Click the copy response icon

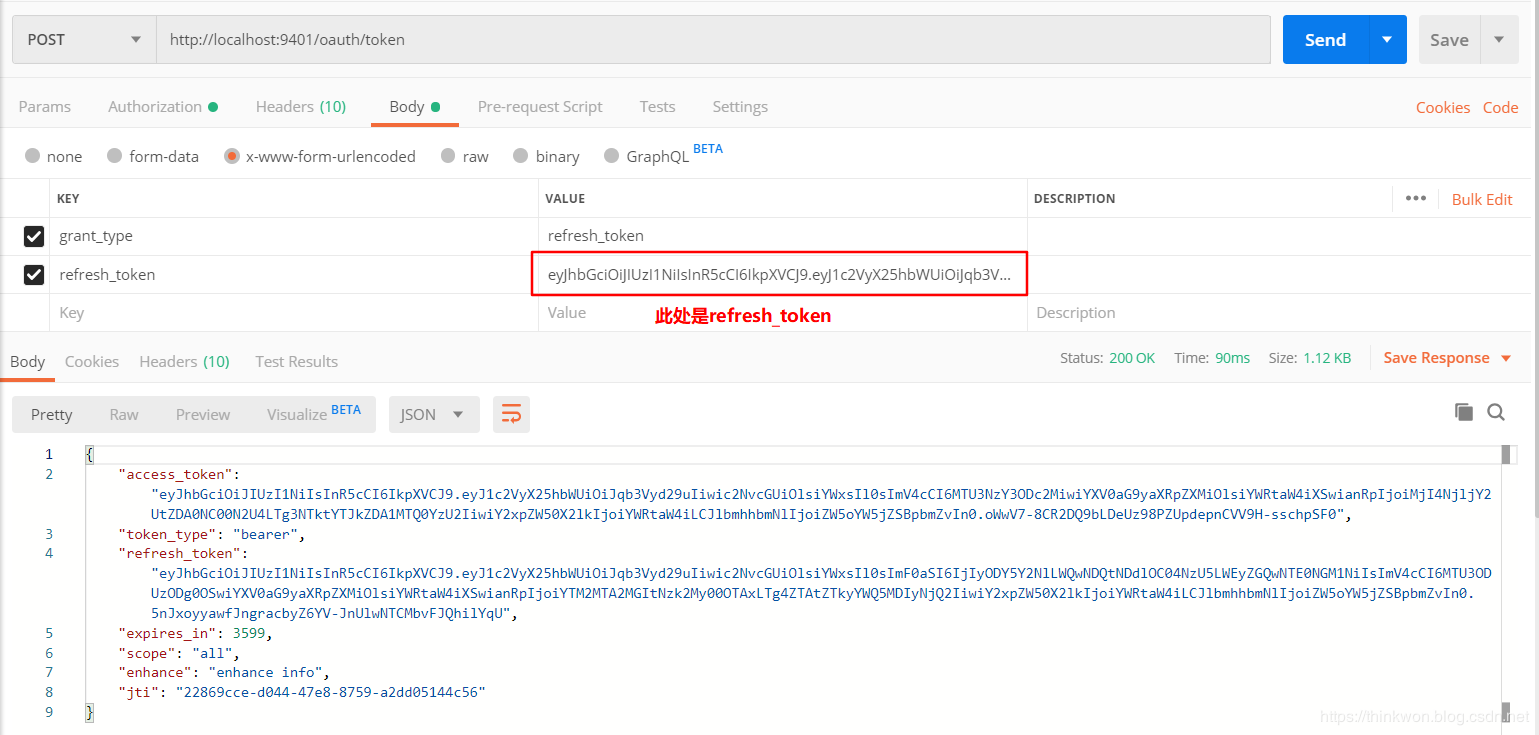tap(1463, 412)
